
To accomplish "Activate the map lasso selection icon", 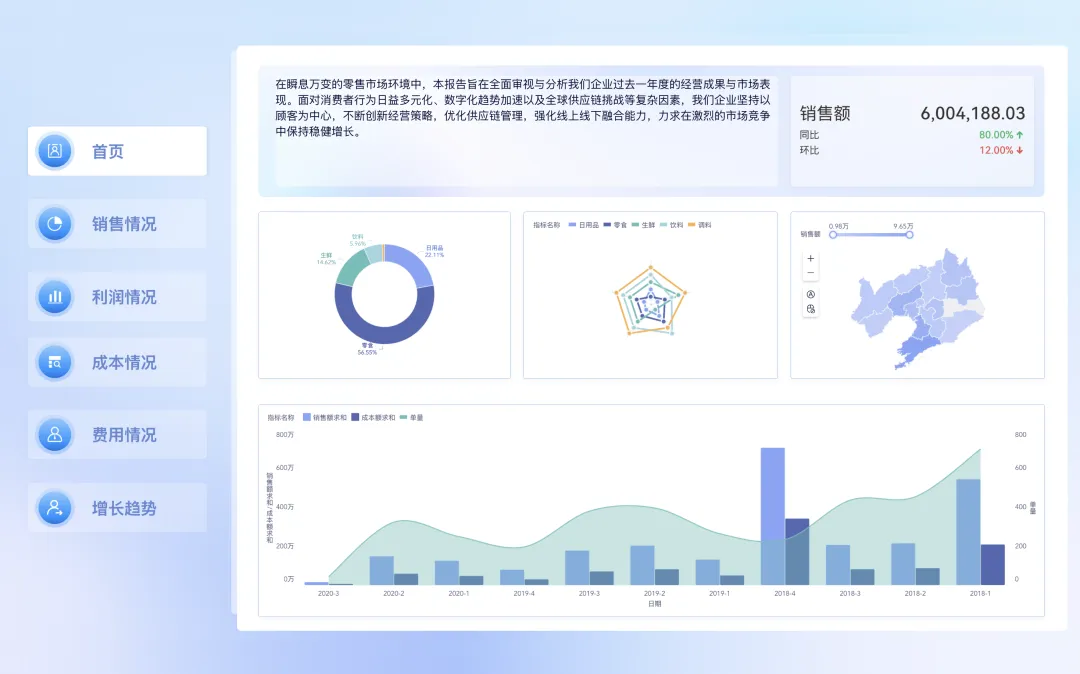I will click(811, 309).
